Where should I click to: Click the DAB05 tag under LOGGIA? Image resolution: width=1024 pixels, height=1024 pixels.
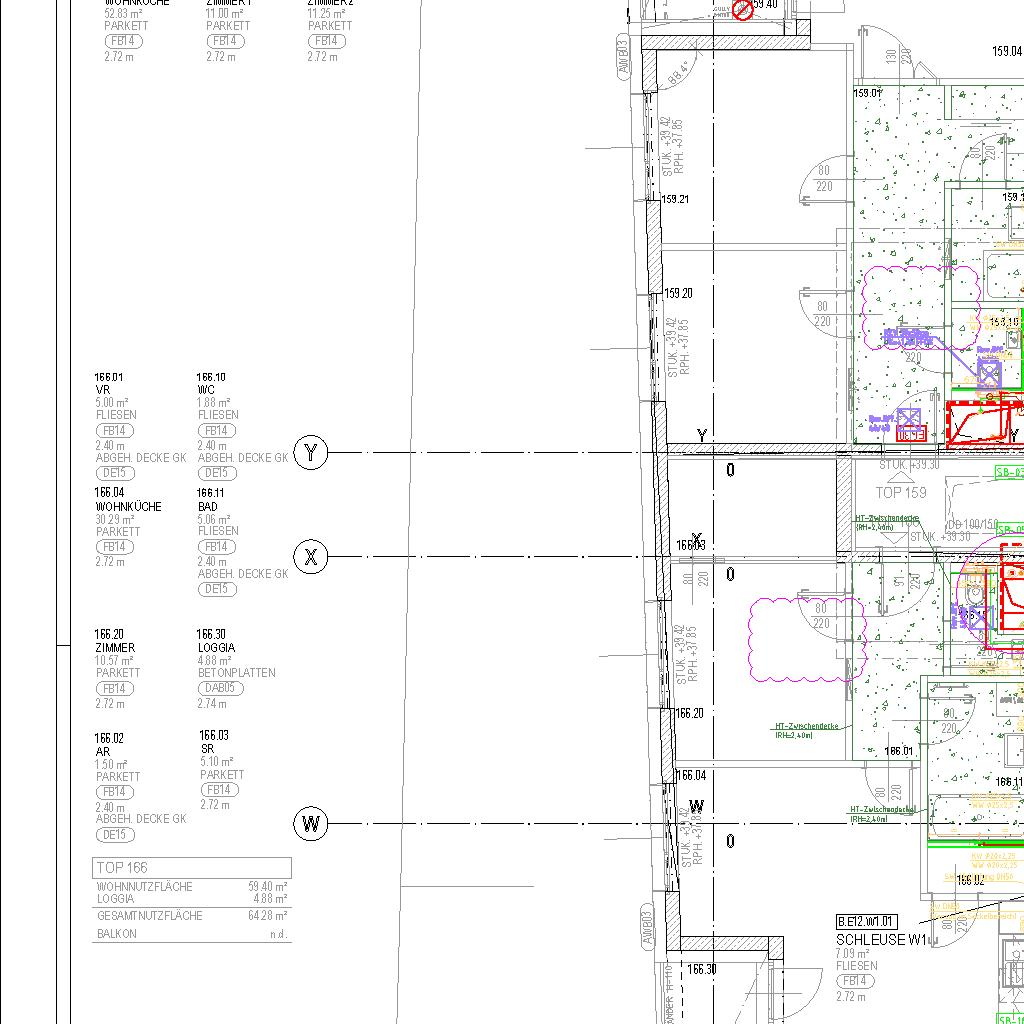(220, 688)
